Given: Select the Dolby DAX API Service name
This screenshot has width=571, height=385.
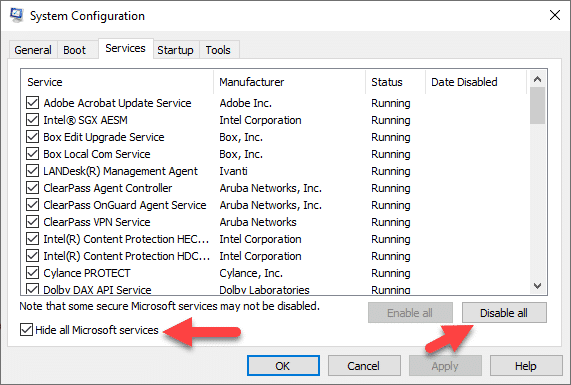Looking at the screenshot, I should click(x=97, y=290).
